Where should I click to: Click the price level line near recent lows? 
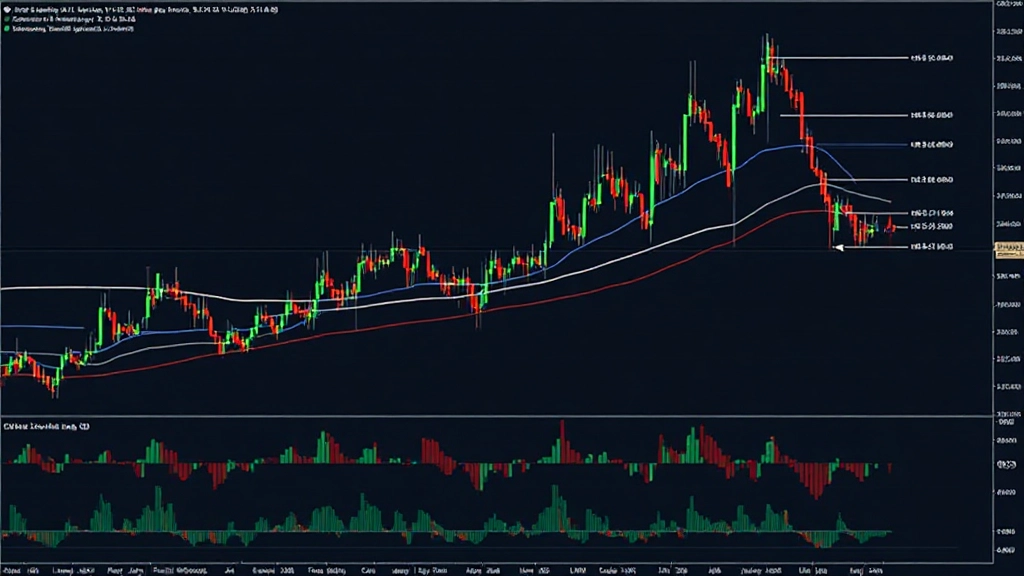tap(930, 247)
